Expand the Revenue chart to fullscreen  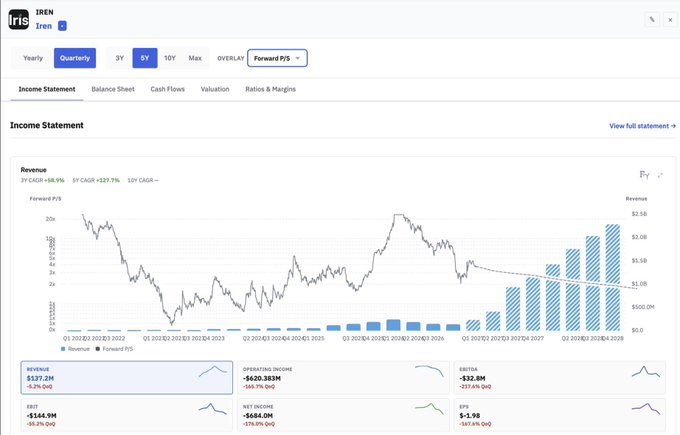(x=660, y=175)
